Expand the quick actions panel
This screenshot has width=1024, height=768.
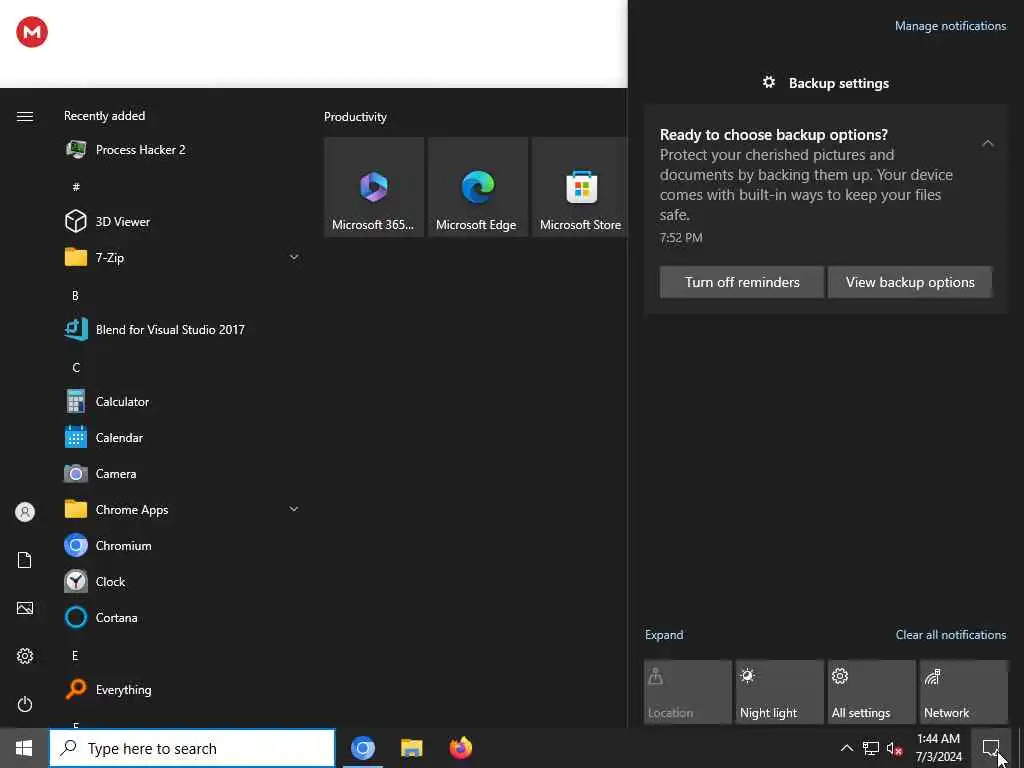tap(664, 635)
